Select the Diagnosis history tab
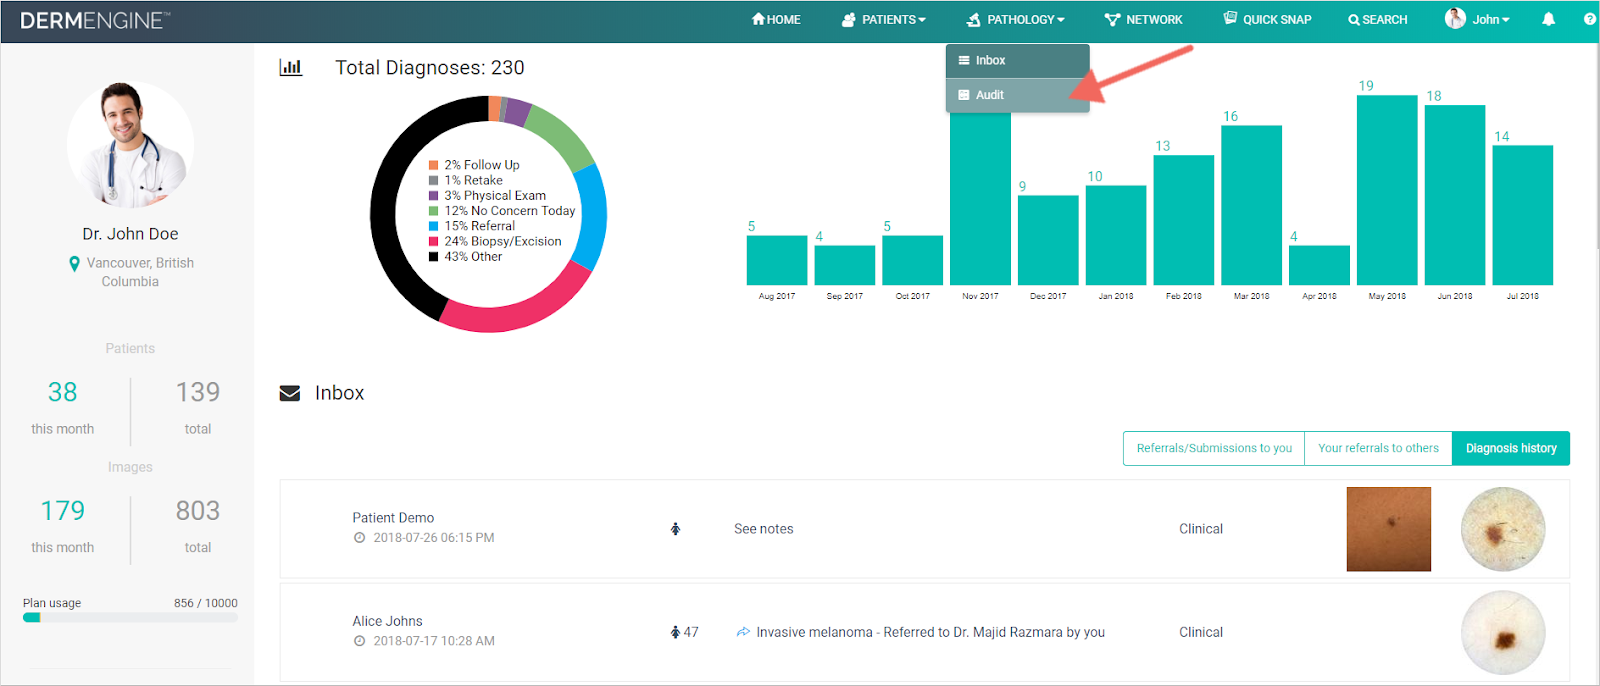The image size is (1600, 686). pyautogui.click(x=1511, y=448)
